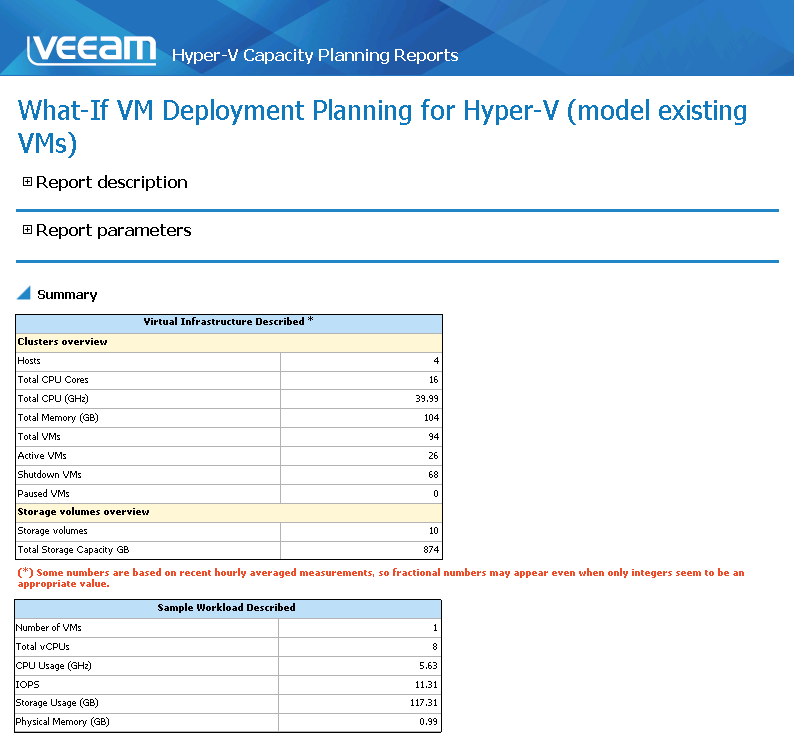
Task: Click the storage usage value 117.31
Action: point(424,703)
